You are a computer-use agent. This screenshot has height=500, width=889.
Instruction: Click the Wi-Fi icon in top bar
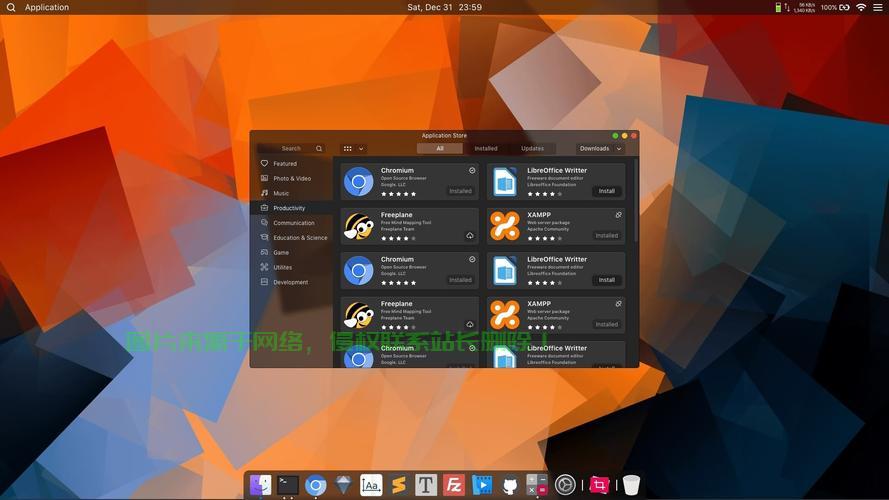point(861,7)
